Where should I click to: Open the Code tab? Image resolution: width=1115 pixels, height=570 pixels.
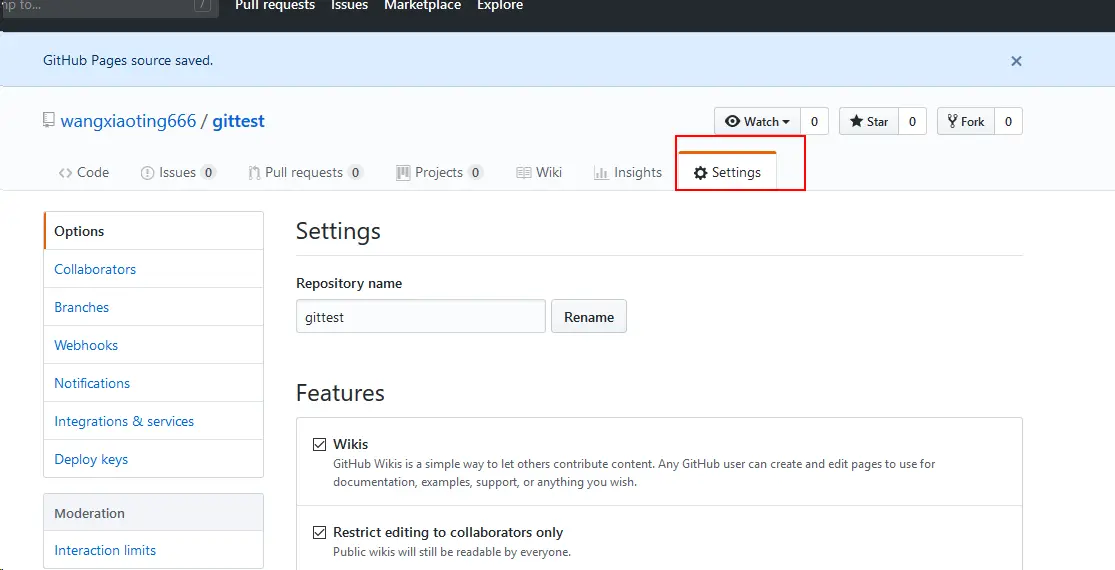[x=84, y=173]
